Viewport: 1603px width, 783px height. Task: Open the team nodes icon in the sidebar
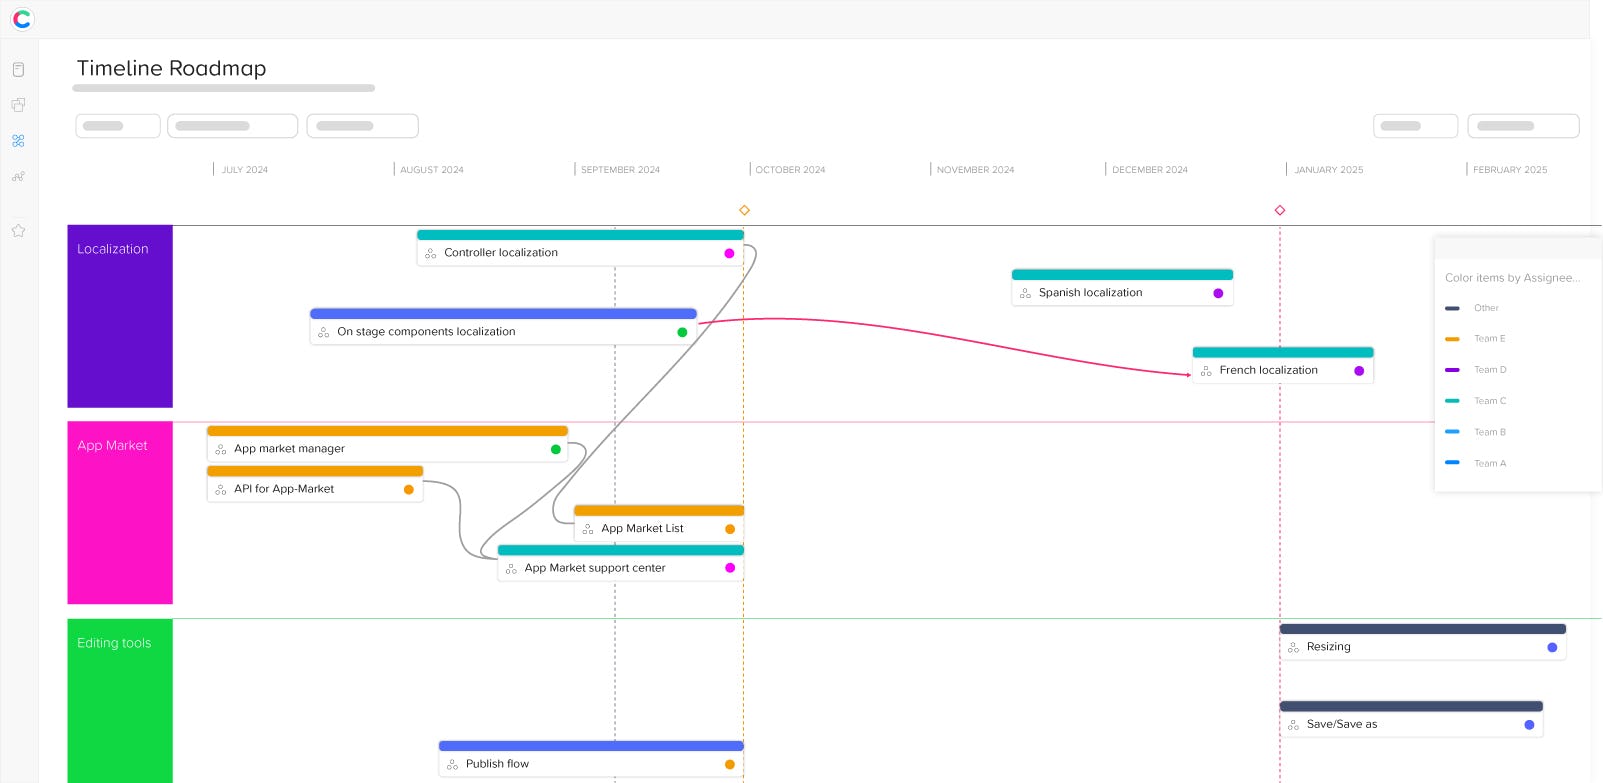tap(18, 176)
